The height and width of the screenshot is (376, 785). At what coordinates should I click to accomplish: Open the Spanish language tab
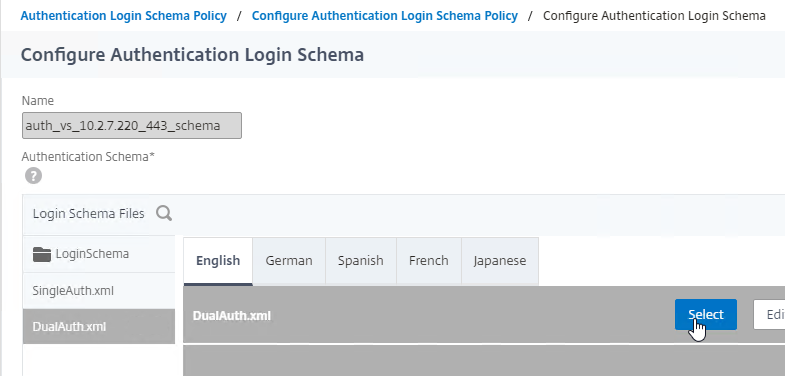[x=360, y=261]
